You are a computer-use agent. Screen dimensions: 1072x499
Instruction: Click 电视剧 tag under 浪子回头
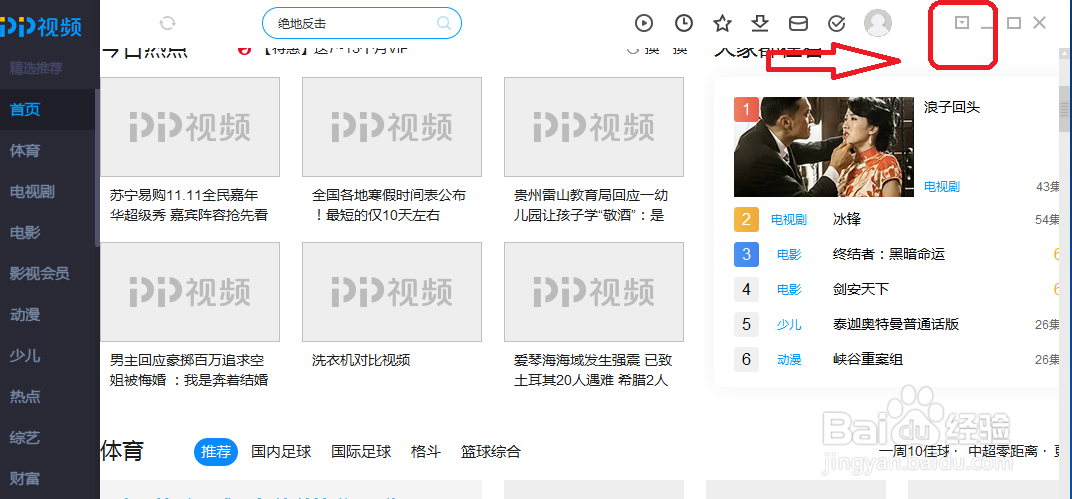[942, 187]
